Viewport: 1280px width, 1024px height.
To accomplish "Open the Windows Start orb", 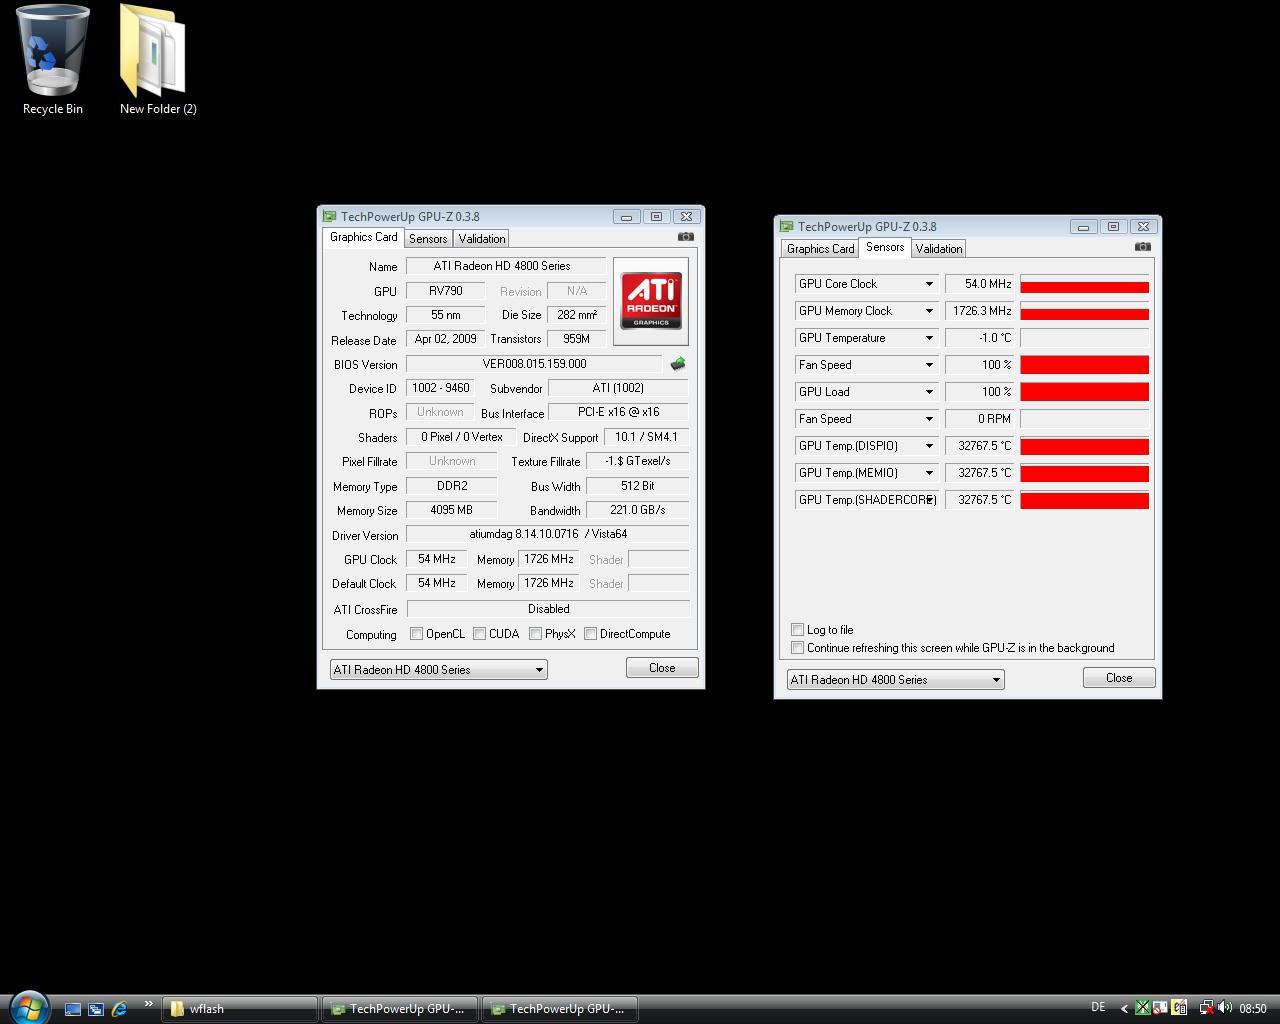I will [x=28, y=1008].
